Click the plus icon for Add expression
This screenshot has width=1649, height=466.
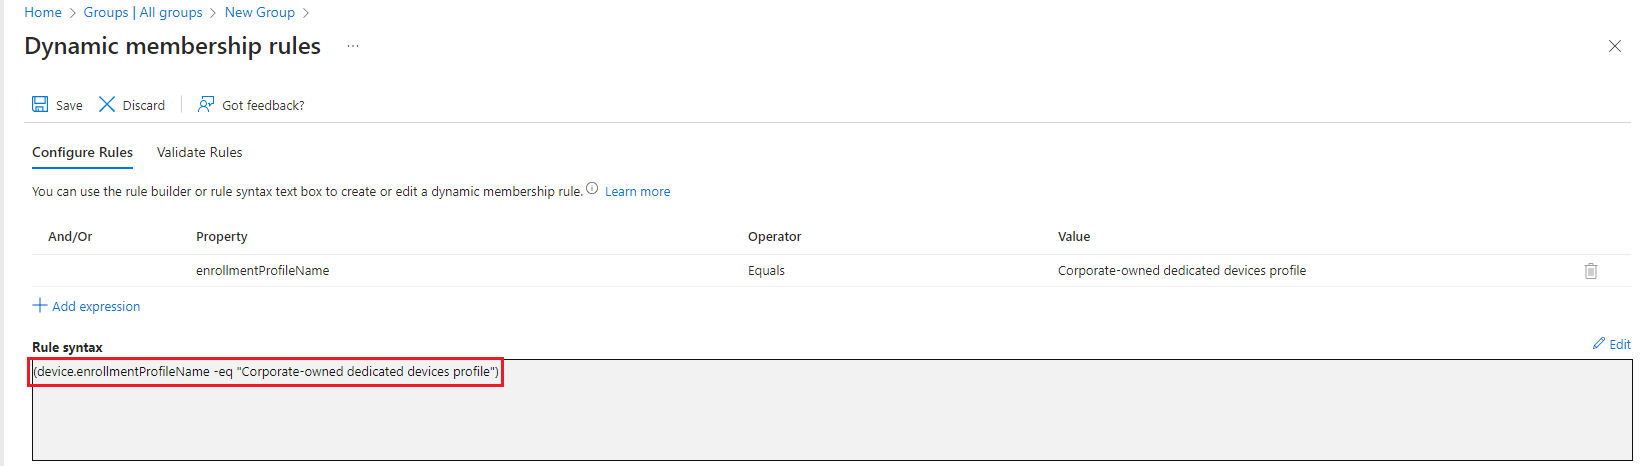40,305
